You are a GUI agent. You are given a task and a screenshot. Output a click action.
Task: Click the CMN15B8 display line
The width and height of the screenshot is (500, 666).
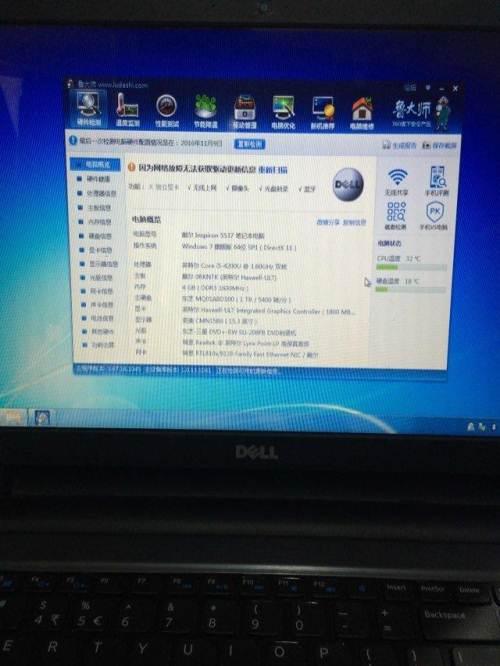[220, 321]
